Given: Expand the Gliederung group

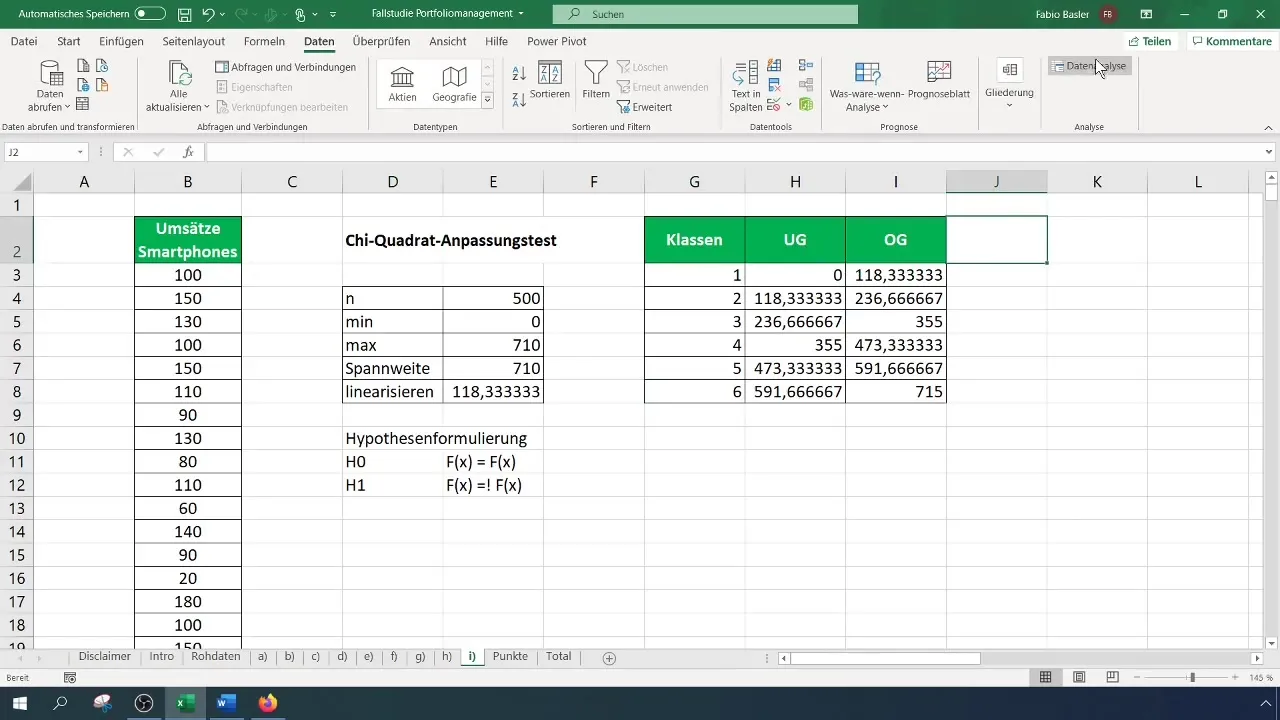Looking at the screenshot, I should (1009, 84).
